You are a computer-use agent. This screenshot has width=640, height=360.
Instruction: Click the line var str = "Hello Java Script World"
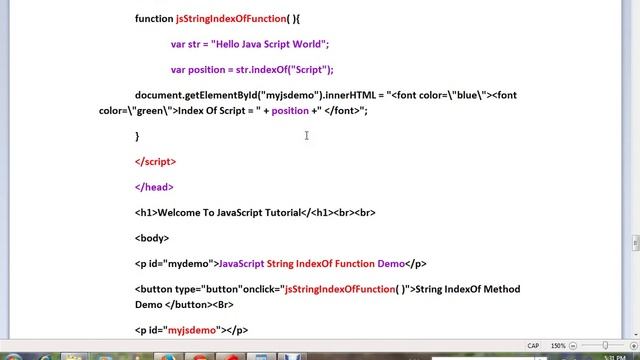pyautogui.click(x=250, y=44)
